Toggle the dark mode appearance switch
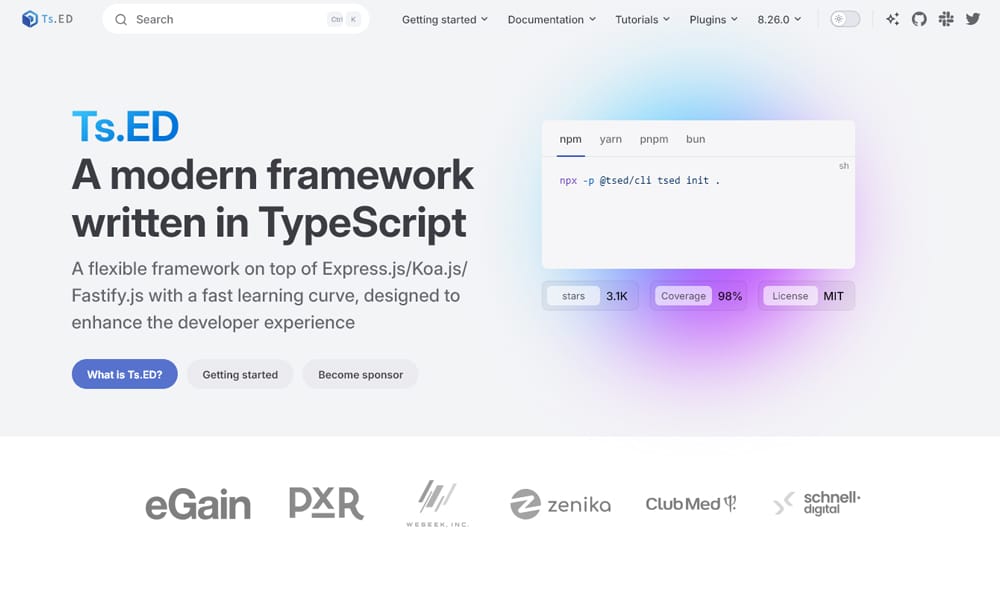 pos(845,19)
